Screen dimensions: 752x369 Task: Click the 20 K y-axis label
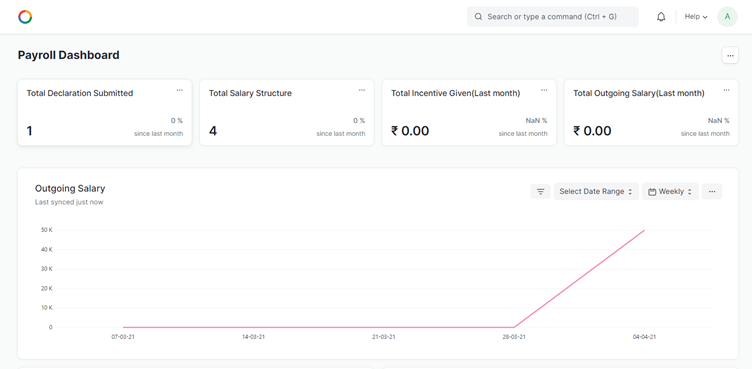47,288
